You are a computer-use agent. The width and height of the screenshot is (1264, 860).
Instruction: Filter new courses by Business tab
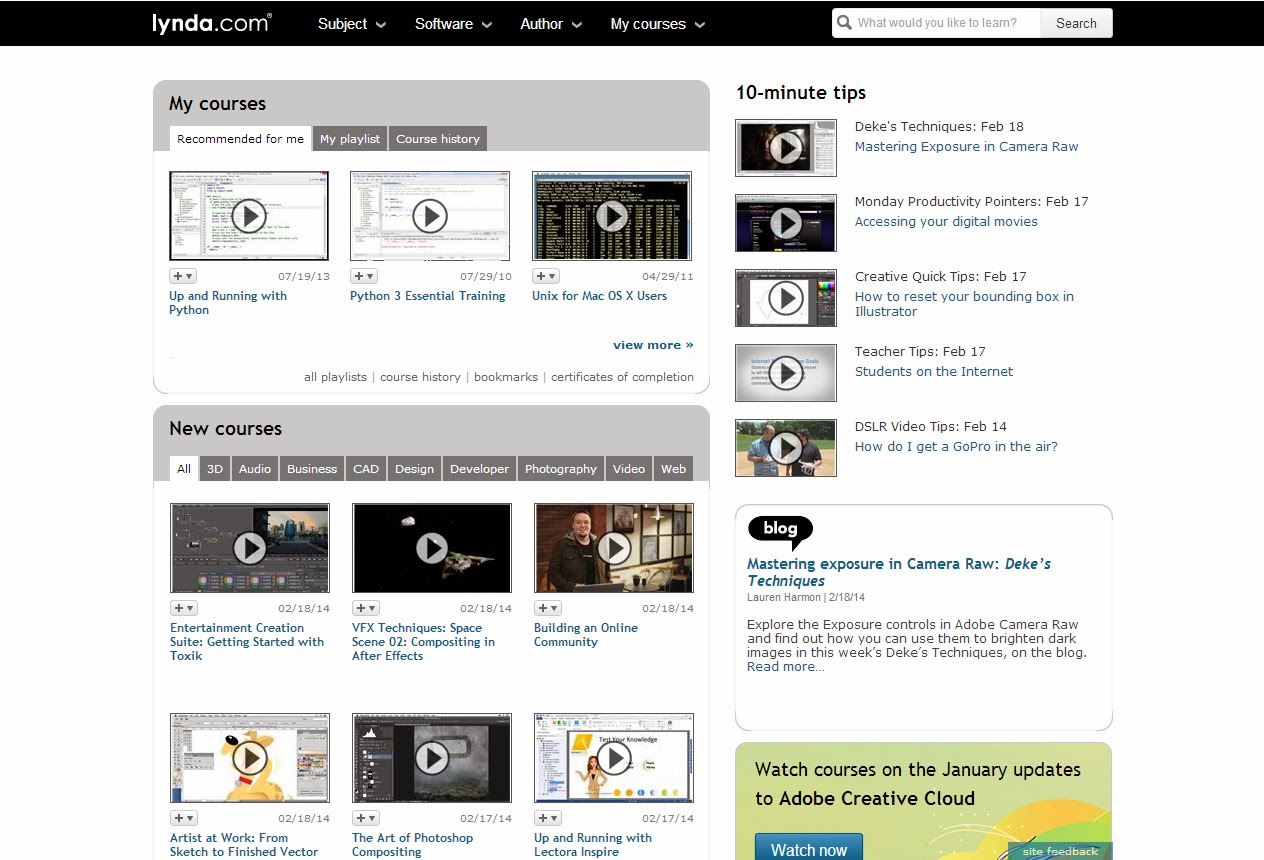312,469
